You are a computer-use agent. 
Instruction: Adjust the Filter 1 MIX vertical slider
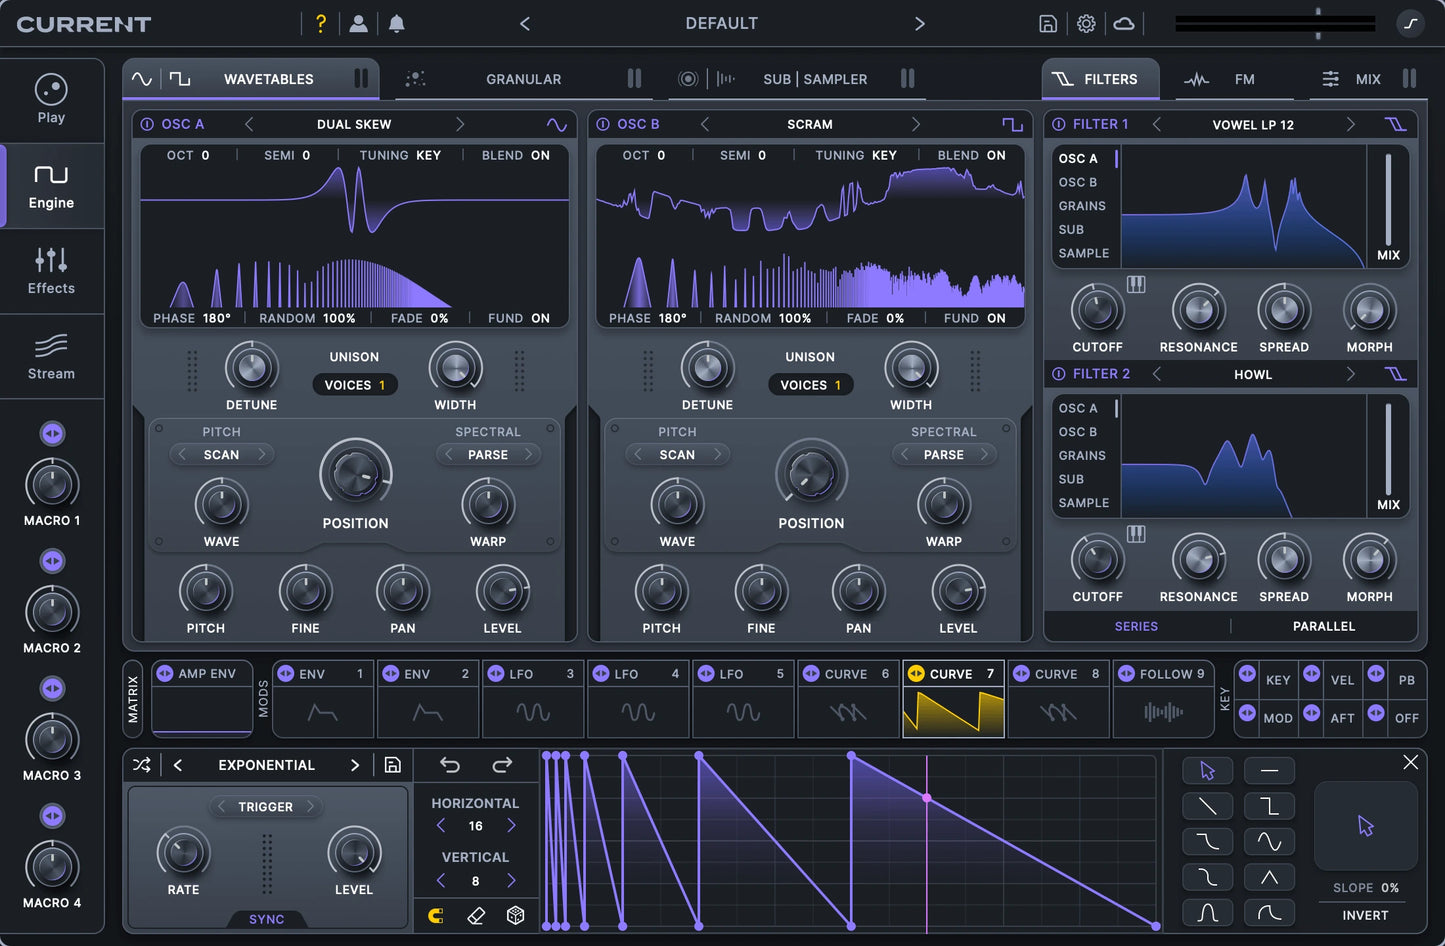tap(1388, 200)
